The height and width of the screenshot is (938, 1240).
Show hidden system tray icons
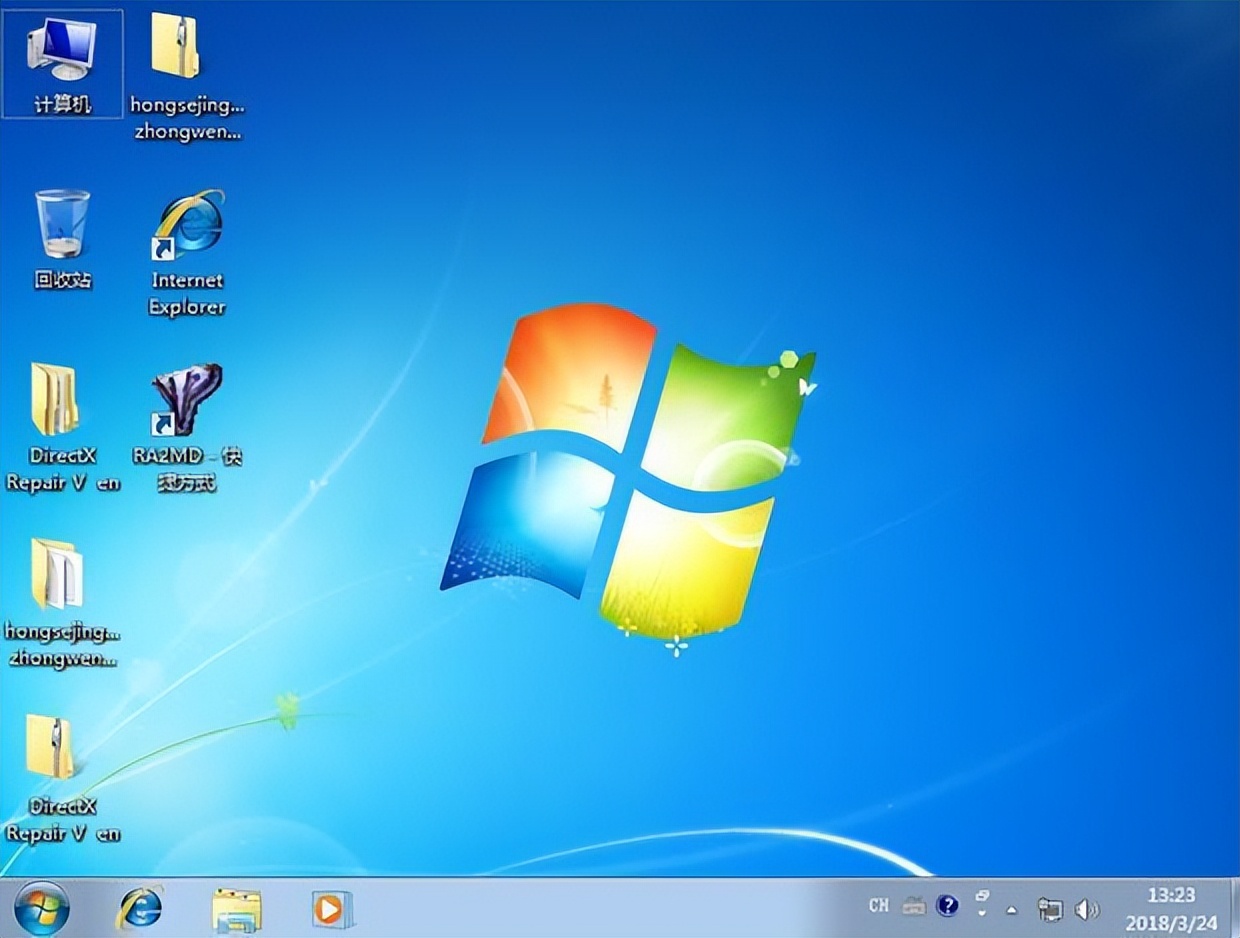pyautogui.click(x=1011, y=909)
